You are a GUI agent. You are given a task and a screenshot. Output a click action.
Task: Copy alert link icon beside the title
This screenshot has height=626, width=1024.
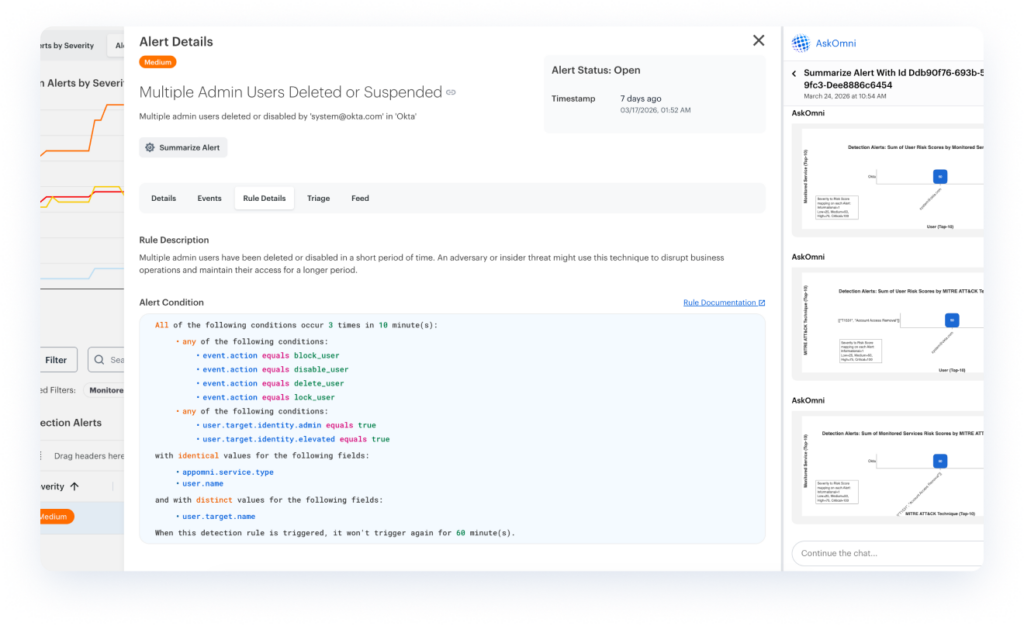tap(451, 93)
